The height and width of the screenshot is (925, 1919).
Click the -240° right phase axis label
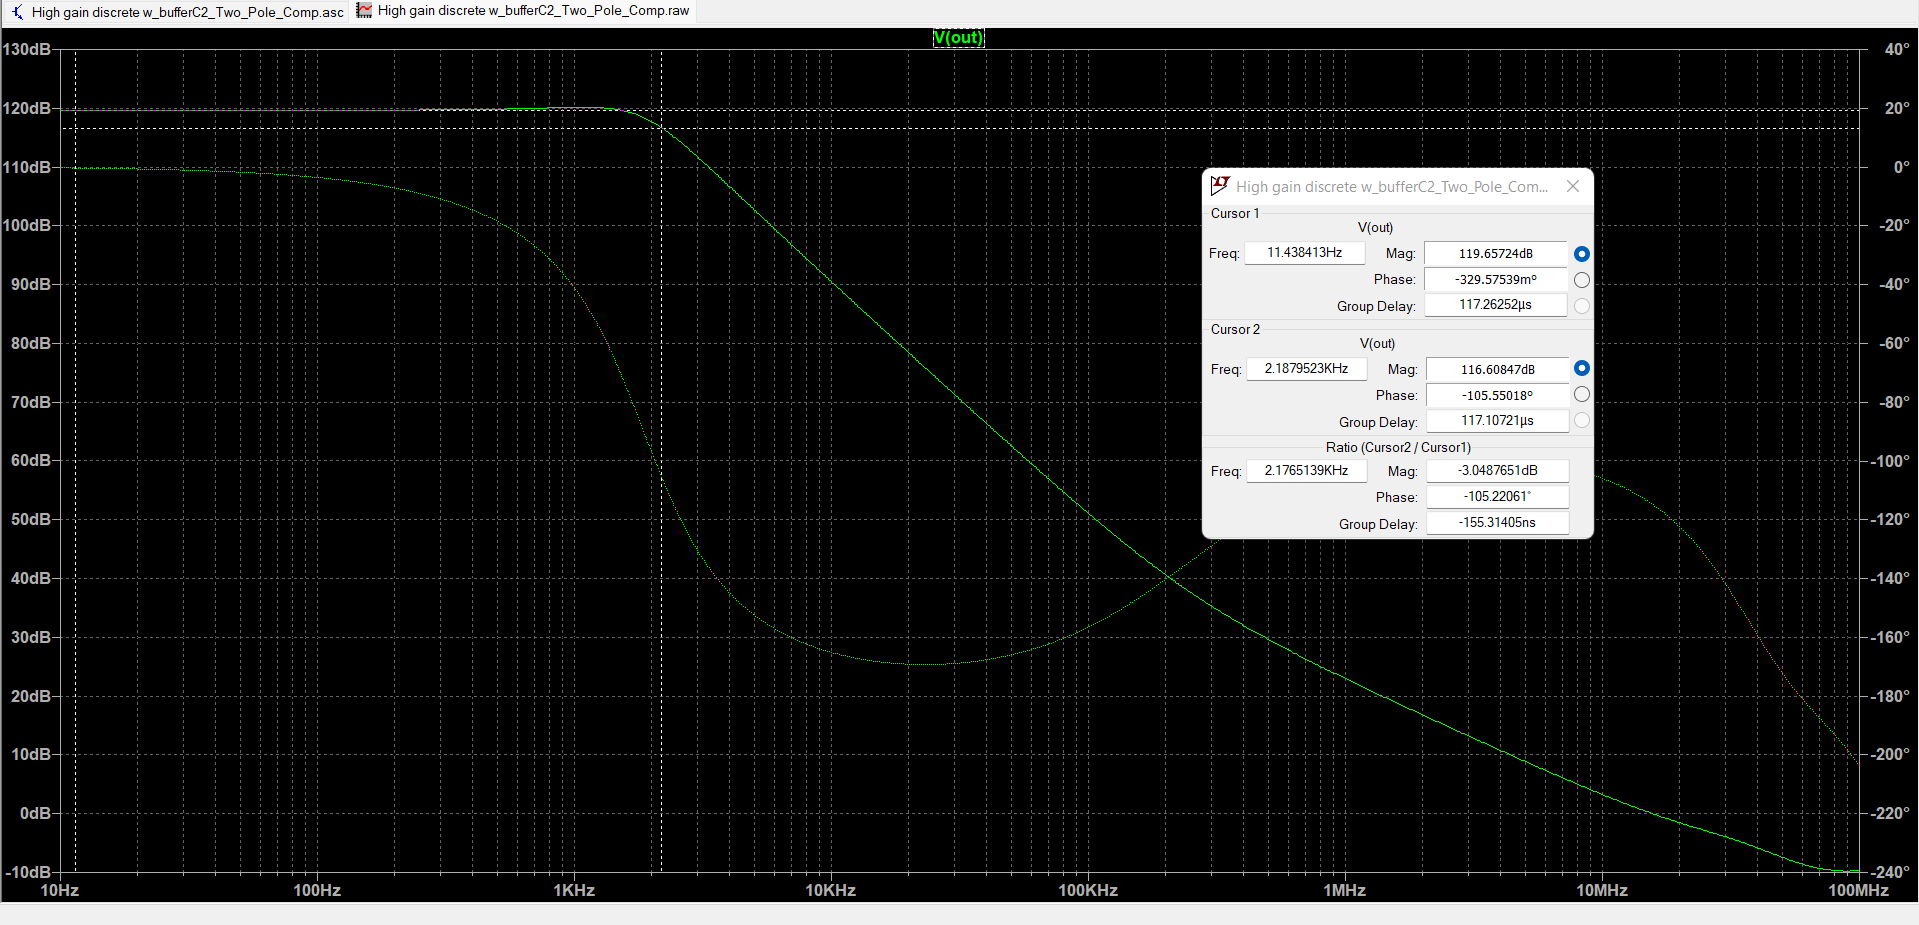point(1890,872)
